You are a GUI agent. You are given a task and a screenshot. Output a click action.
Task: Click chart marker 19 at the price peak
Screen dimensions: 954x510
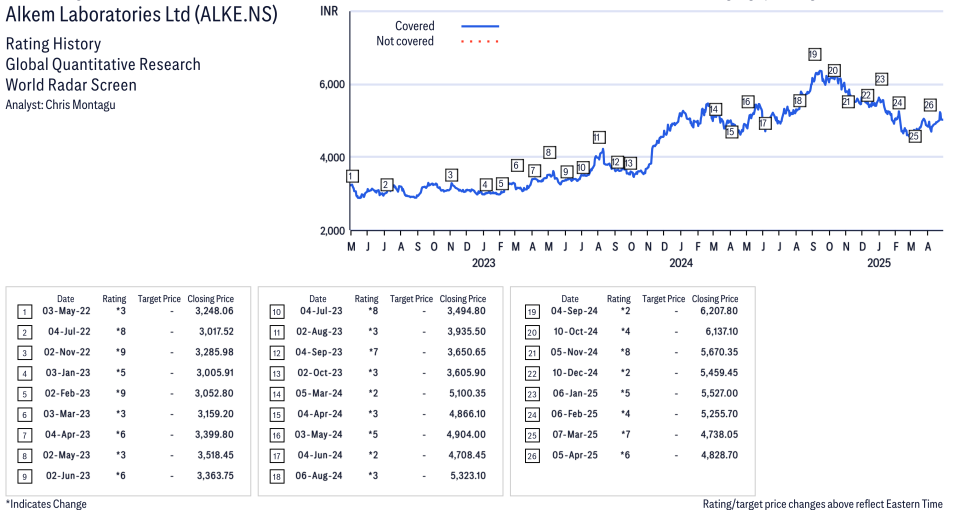point(813,54)
